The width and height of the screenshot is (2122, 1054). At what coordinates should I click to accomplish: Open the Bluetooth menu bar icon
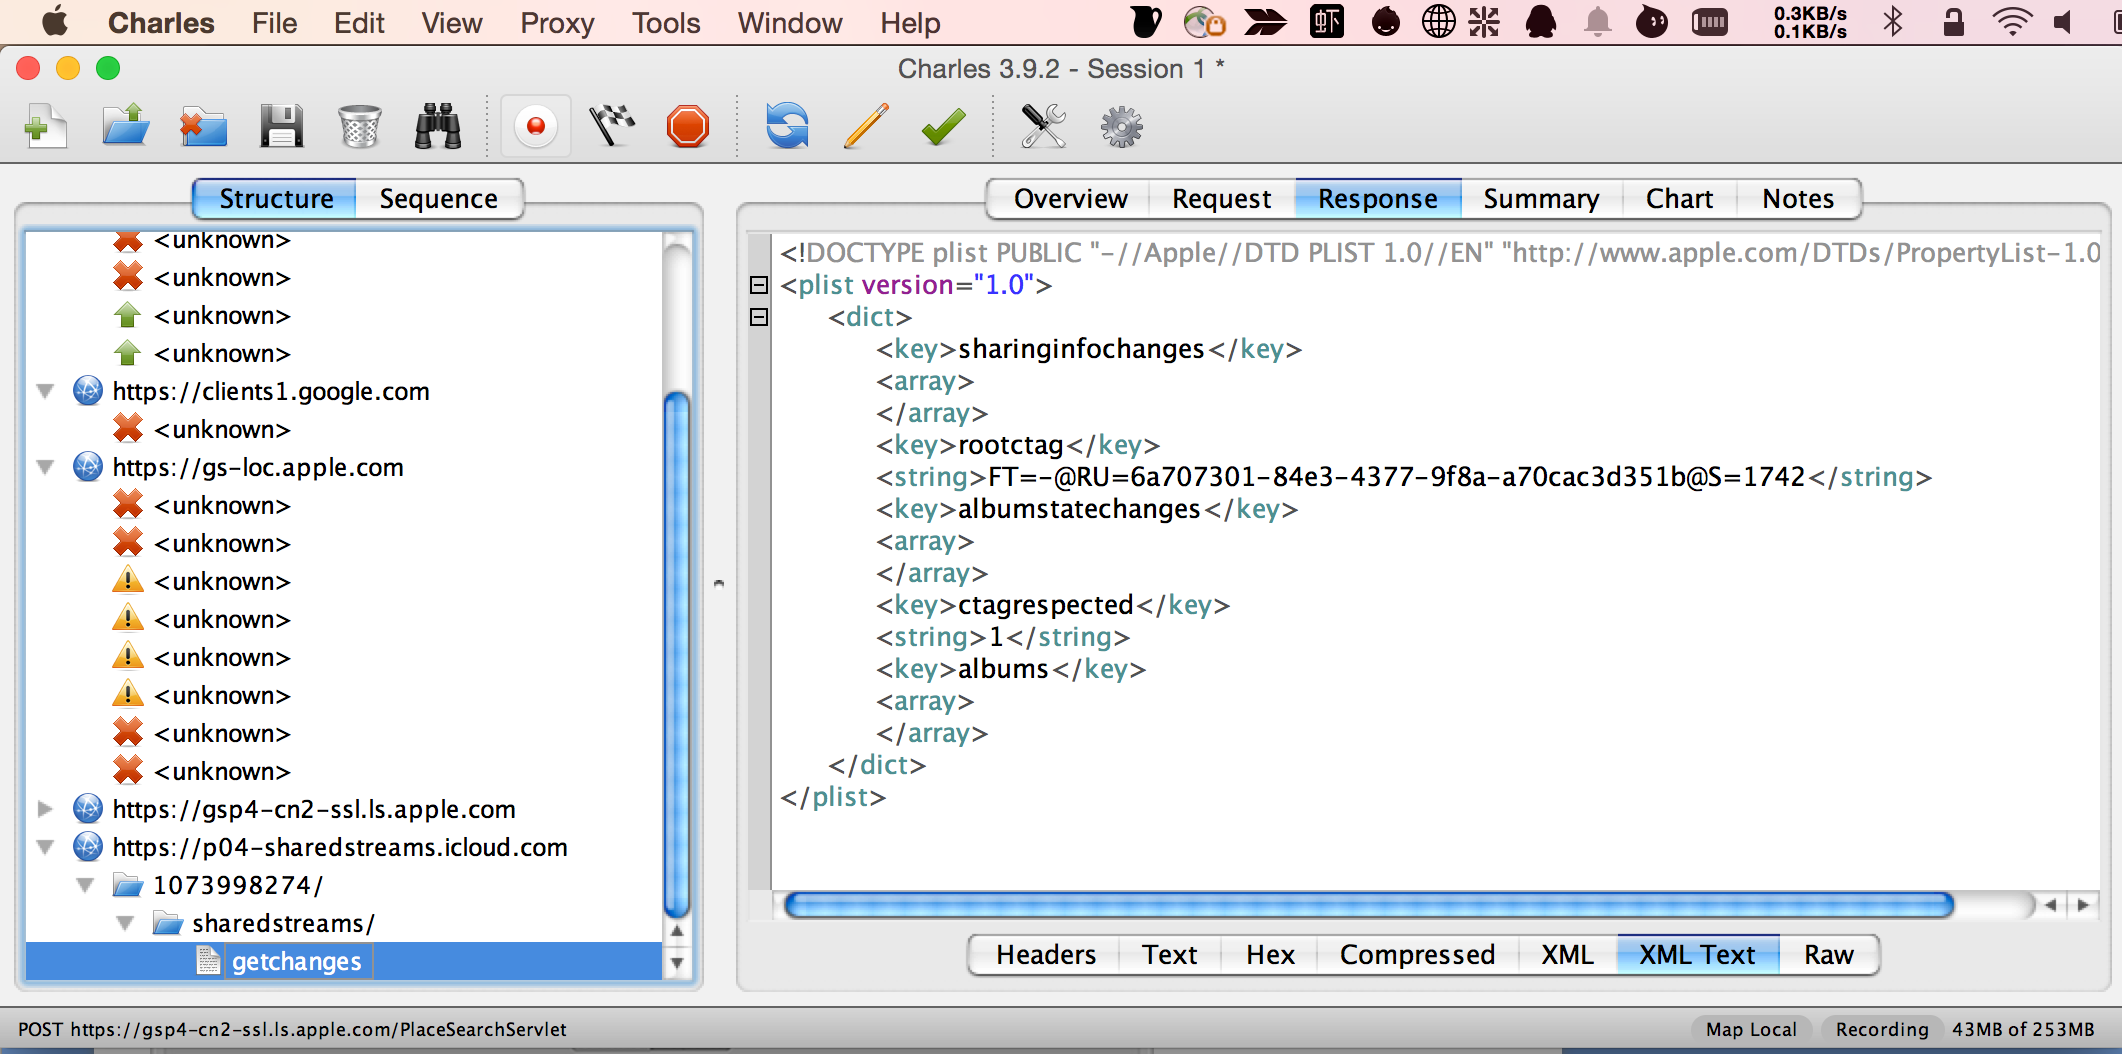coord(1893,22)
